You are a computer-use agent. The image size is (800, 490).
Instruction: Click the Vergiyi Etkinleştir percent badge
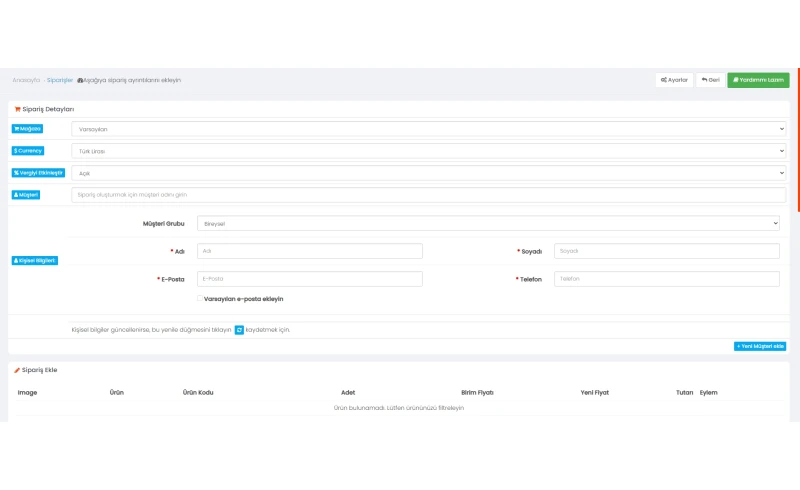coord(37,173)
